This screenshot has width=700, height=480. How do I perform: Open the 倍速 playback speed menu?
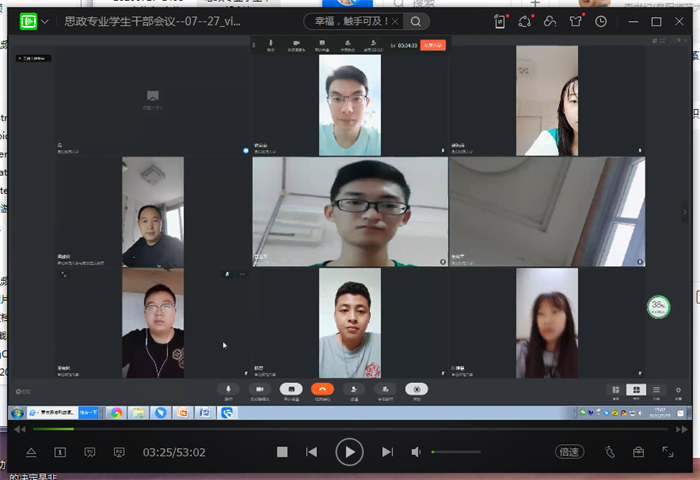pos(568,452)
